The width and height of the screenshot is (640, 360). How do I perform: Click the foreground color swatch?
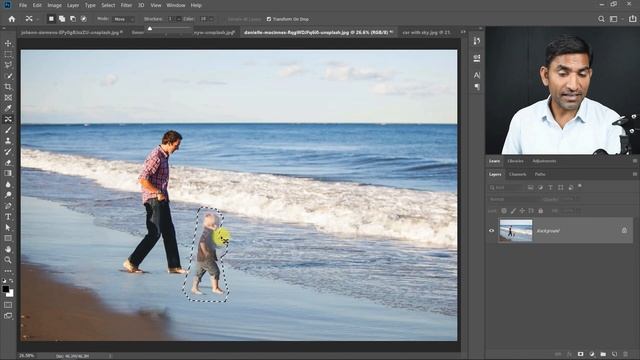pyautogui.click(x=5, y=289)
